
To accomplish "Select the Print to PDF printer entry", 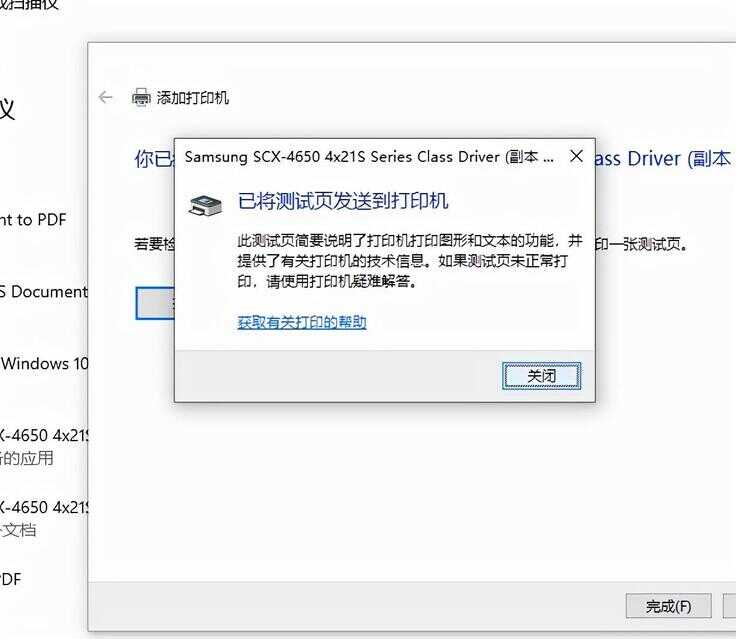I will (x=33, y=220).
